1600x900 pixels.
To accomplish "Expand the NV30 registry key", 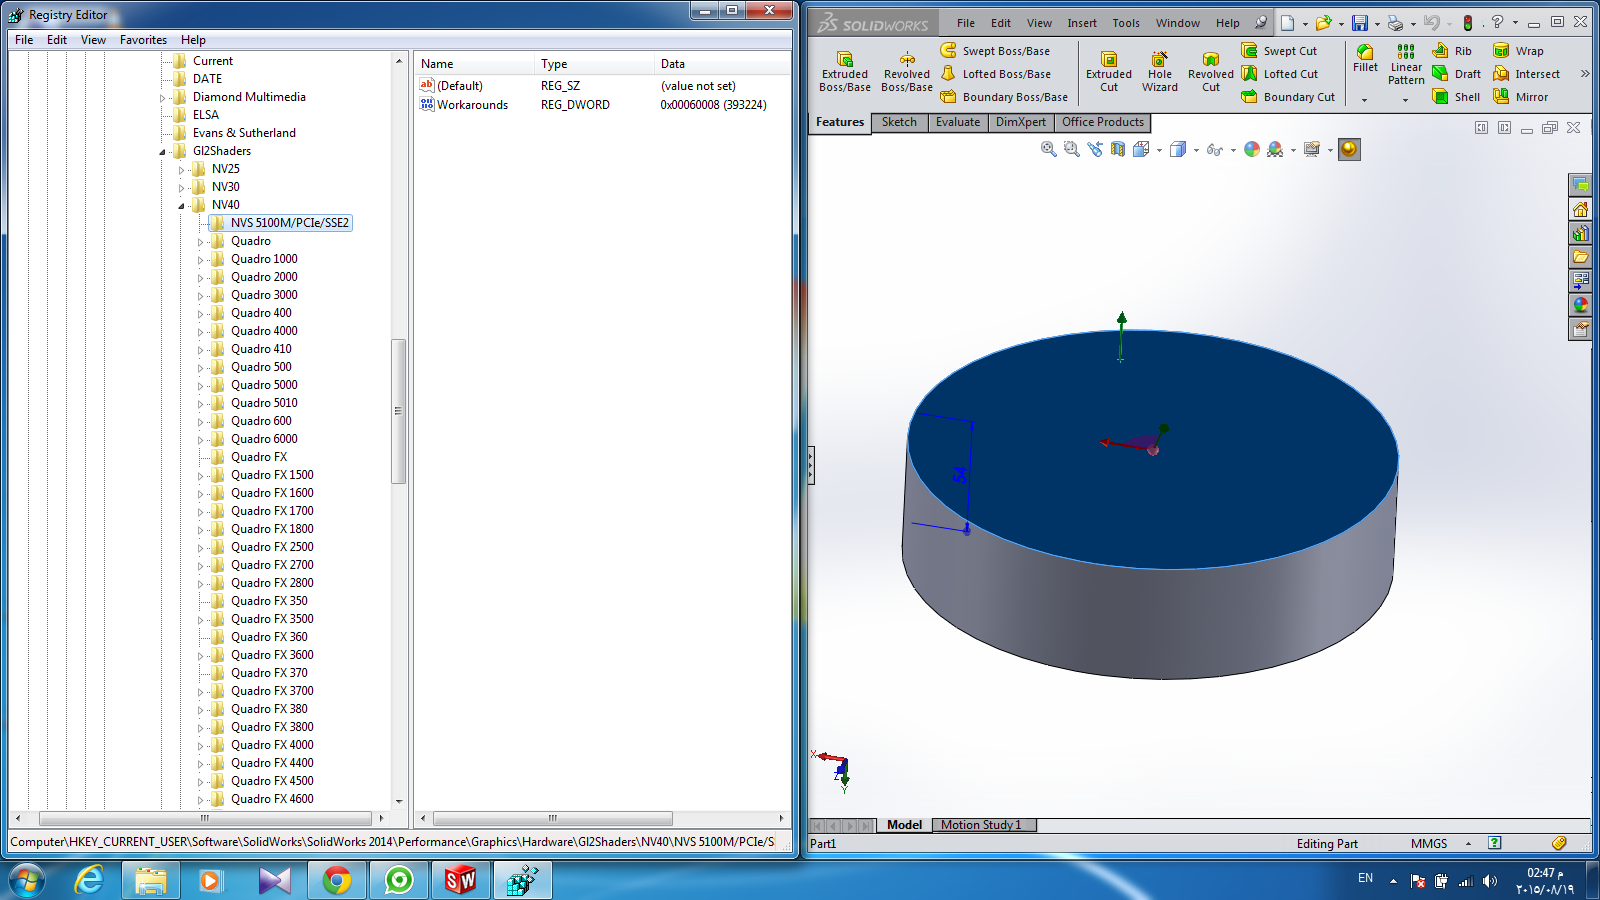I will tap(182, 188).
